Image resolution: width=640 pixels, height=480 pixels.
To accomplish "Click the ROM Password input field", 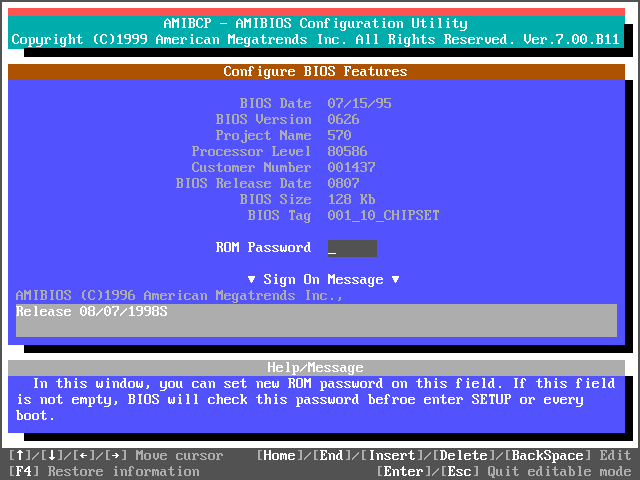I will click(x=352, y=248).
